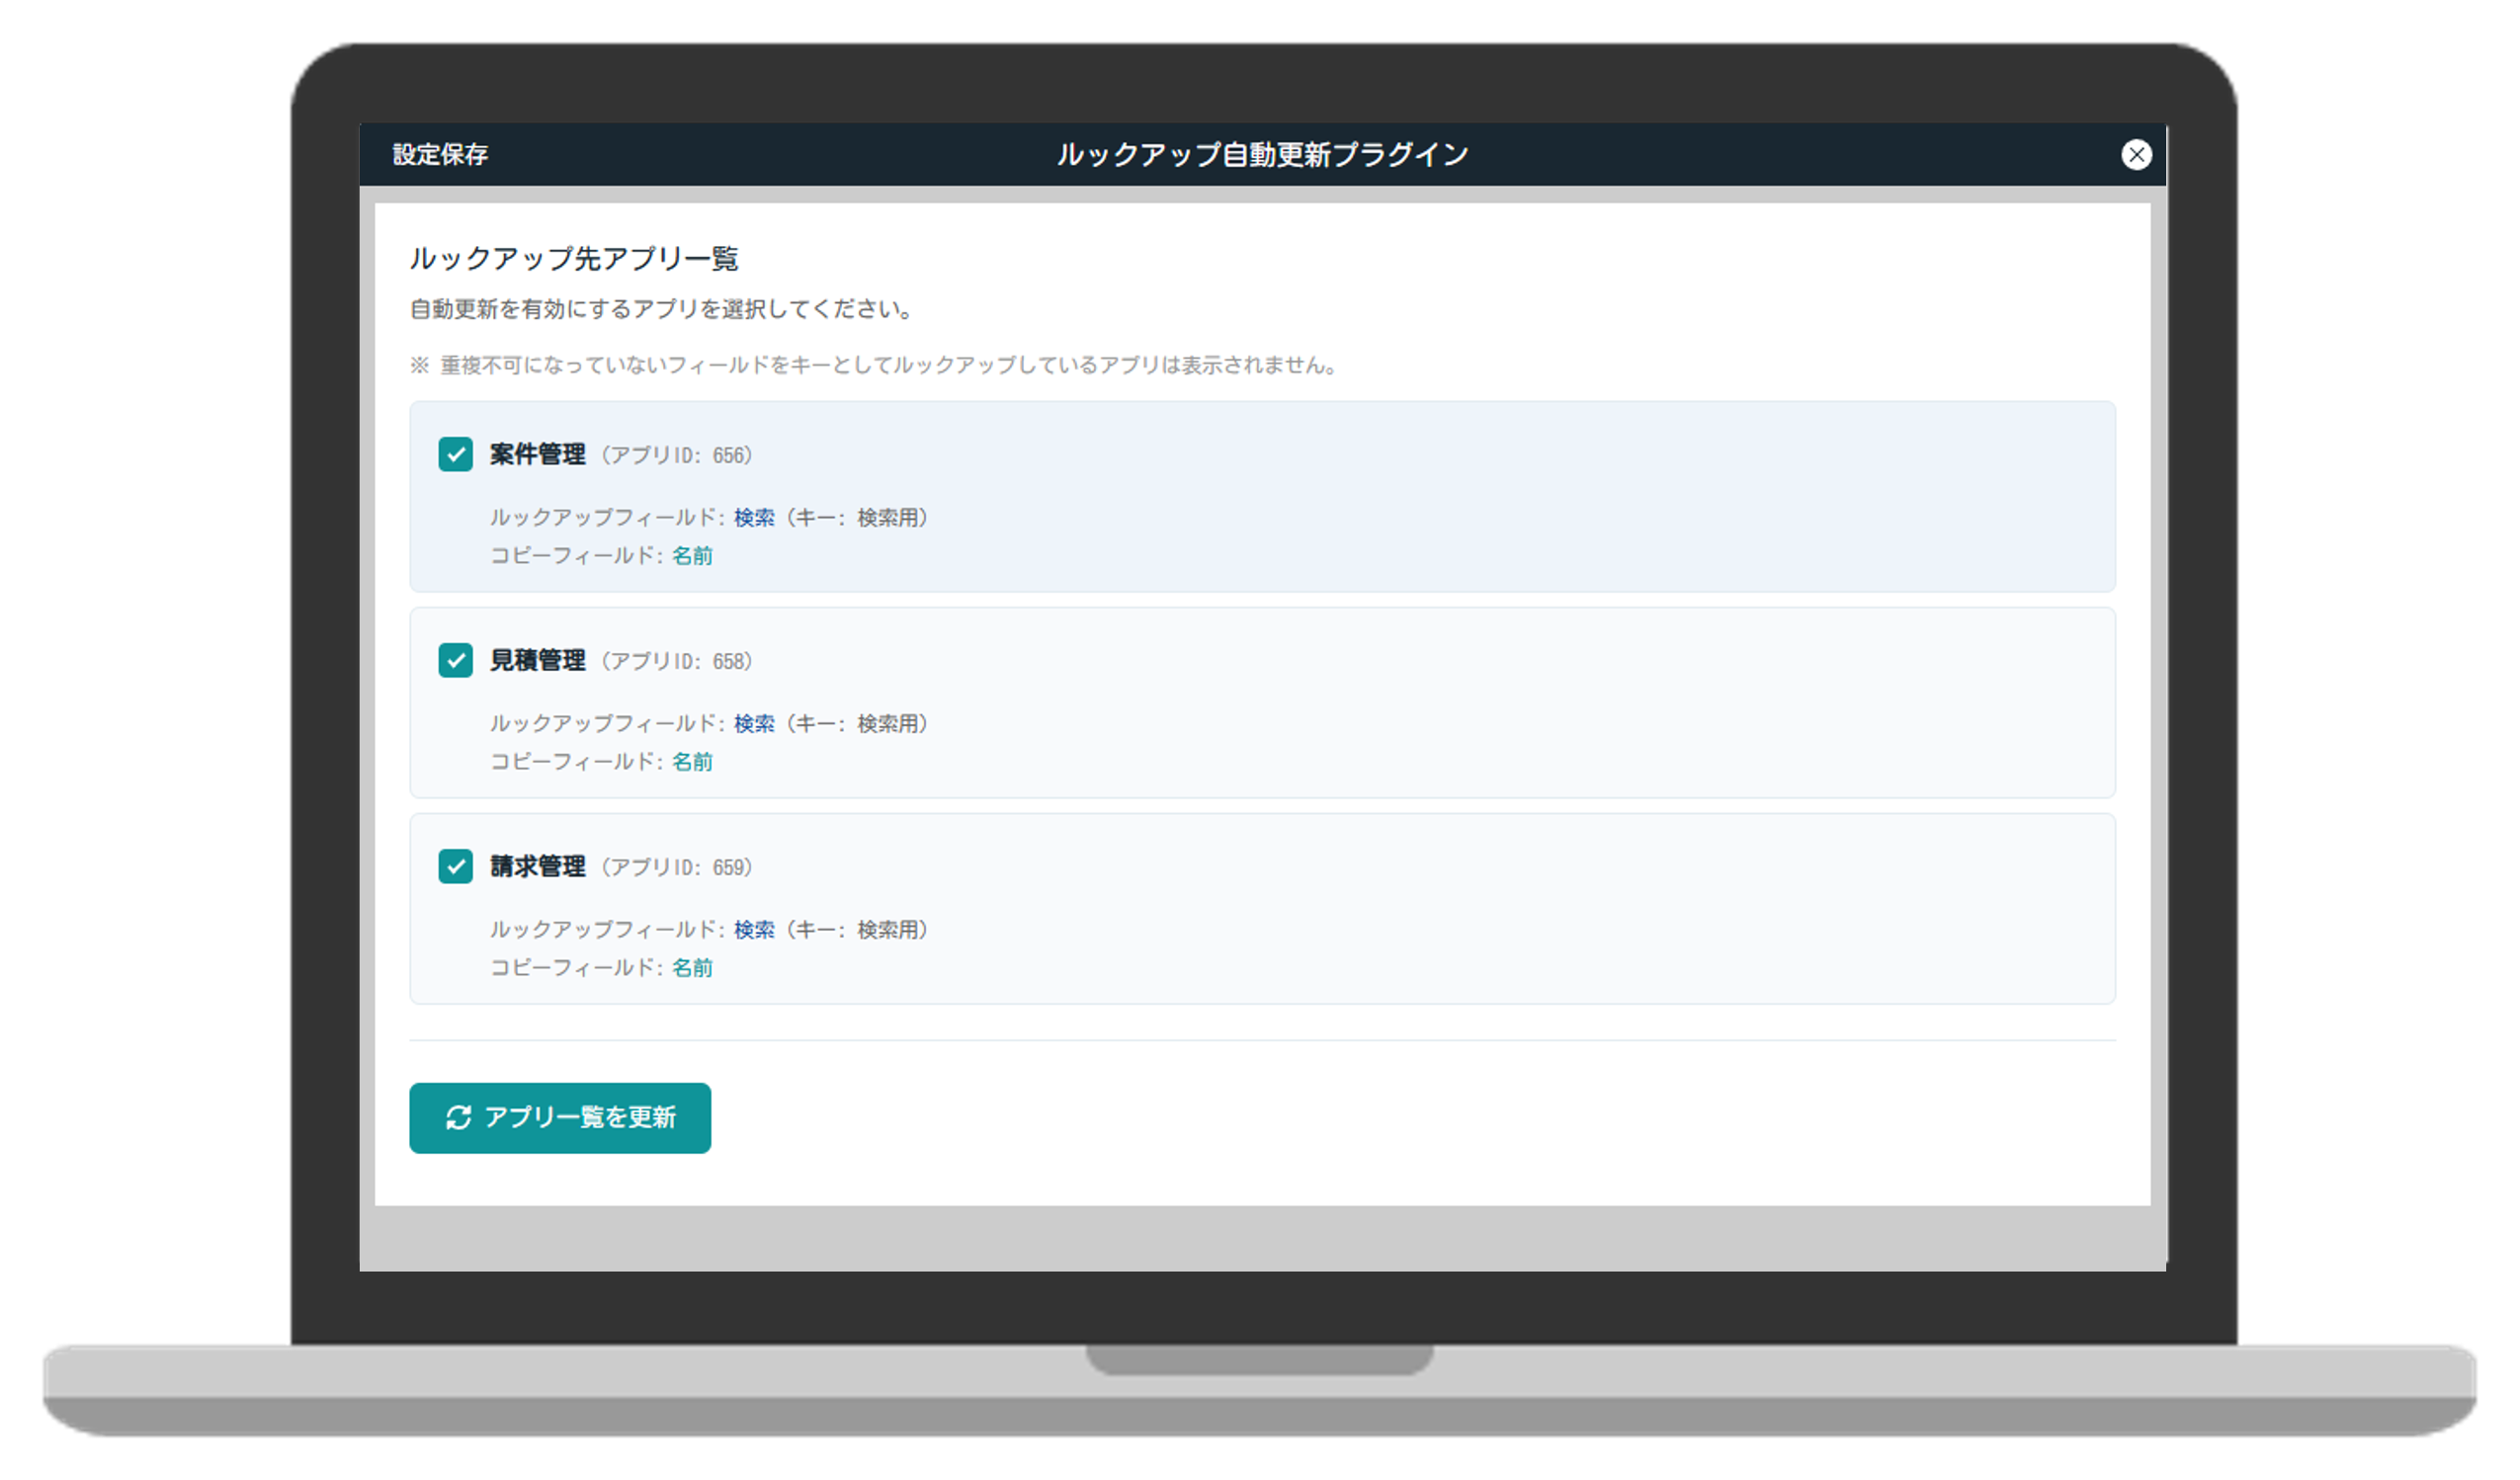Viewport: 2520px width, 1480px height.
Task: Click 検索 lookup field link in 見積管理 card
Action: (754, 724)
